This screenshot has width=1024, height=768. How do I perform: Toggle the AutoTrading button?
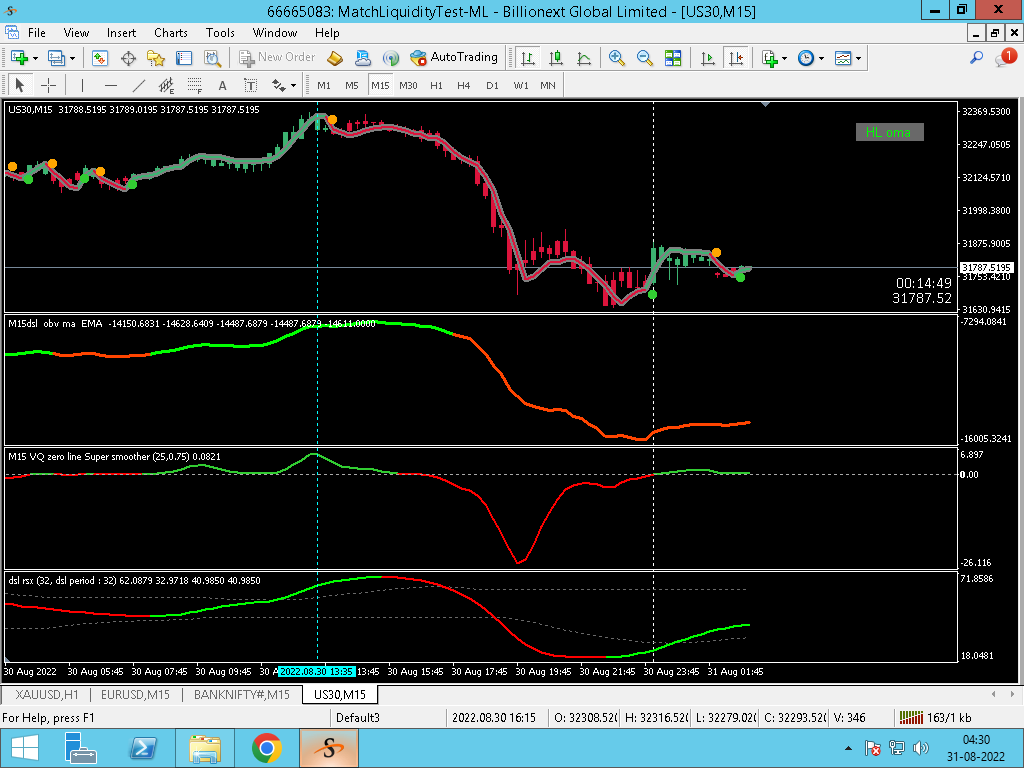coord(454,58)
